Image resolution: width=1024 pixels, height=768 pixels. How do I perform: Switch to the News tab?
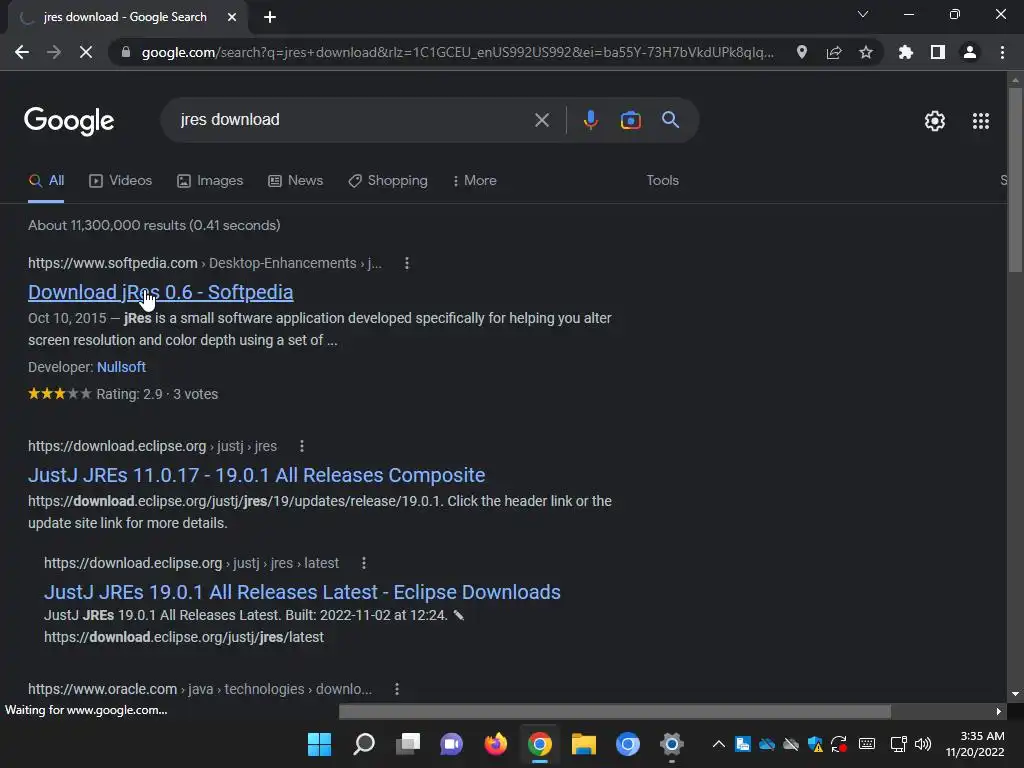[x=295, y=180]
